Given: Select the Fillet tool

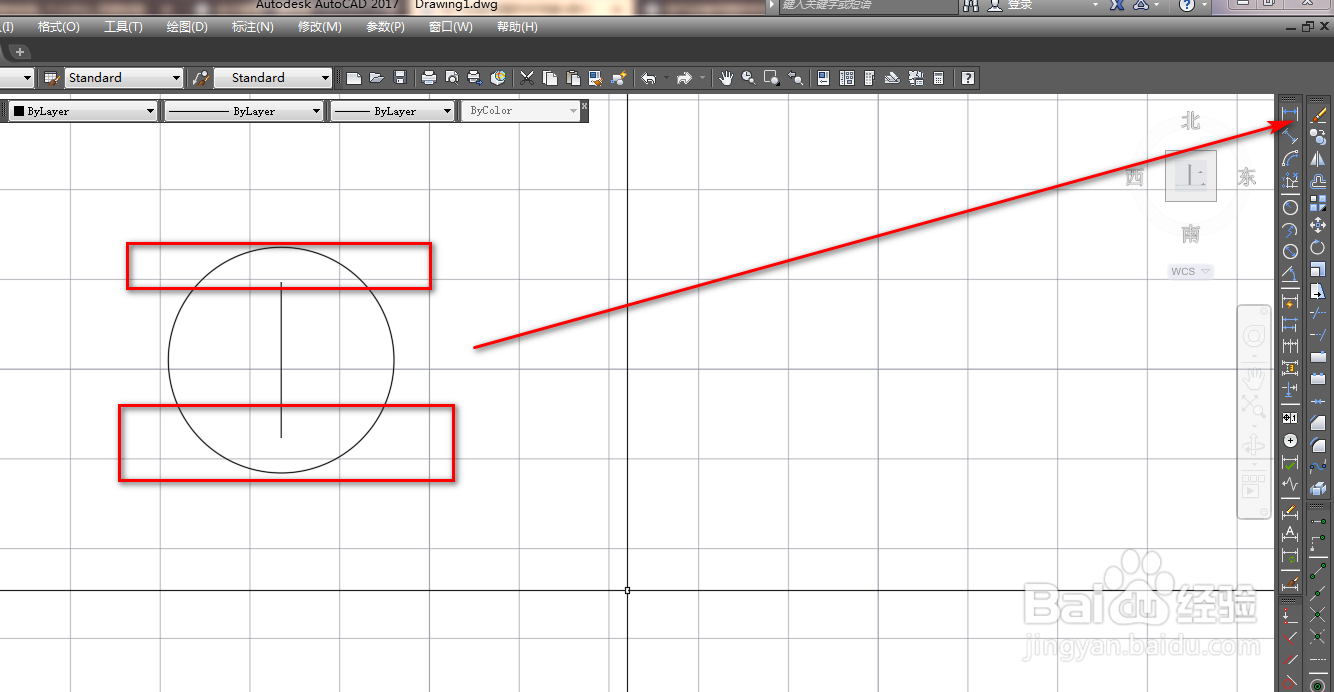Looking at the screenshot, I should [1317, 445].
